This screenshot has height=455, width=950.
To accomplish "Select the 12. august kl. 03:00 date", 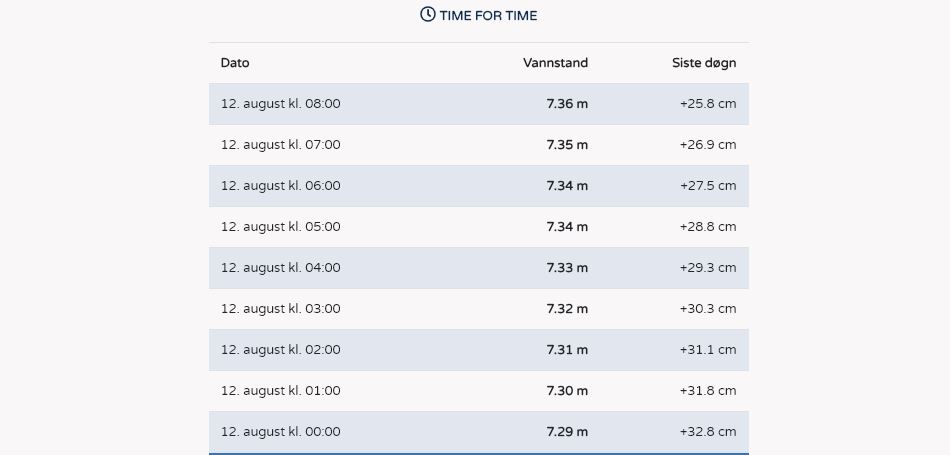I will coord(281,309).
